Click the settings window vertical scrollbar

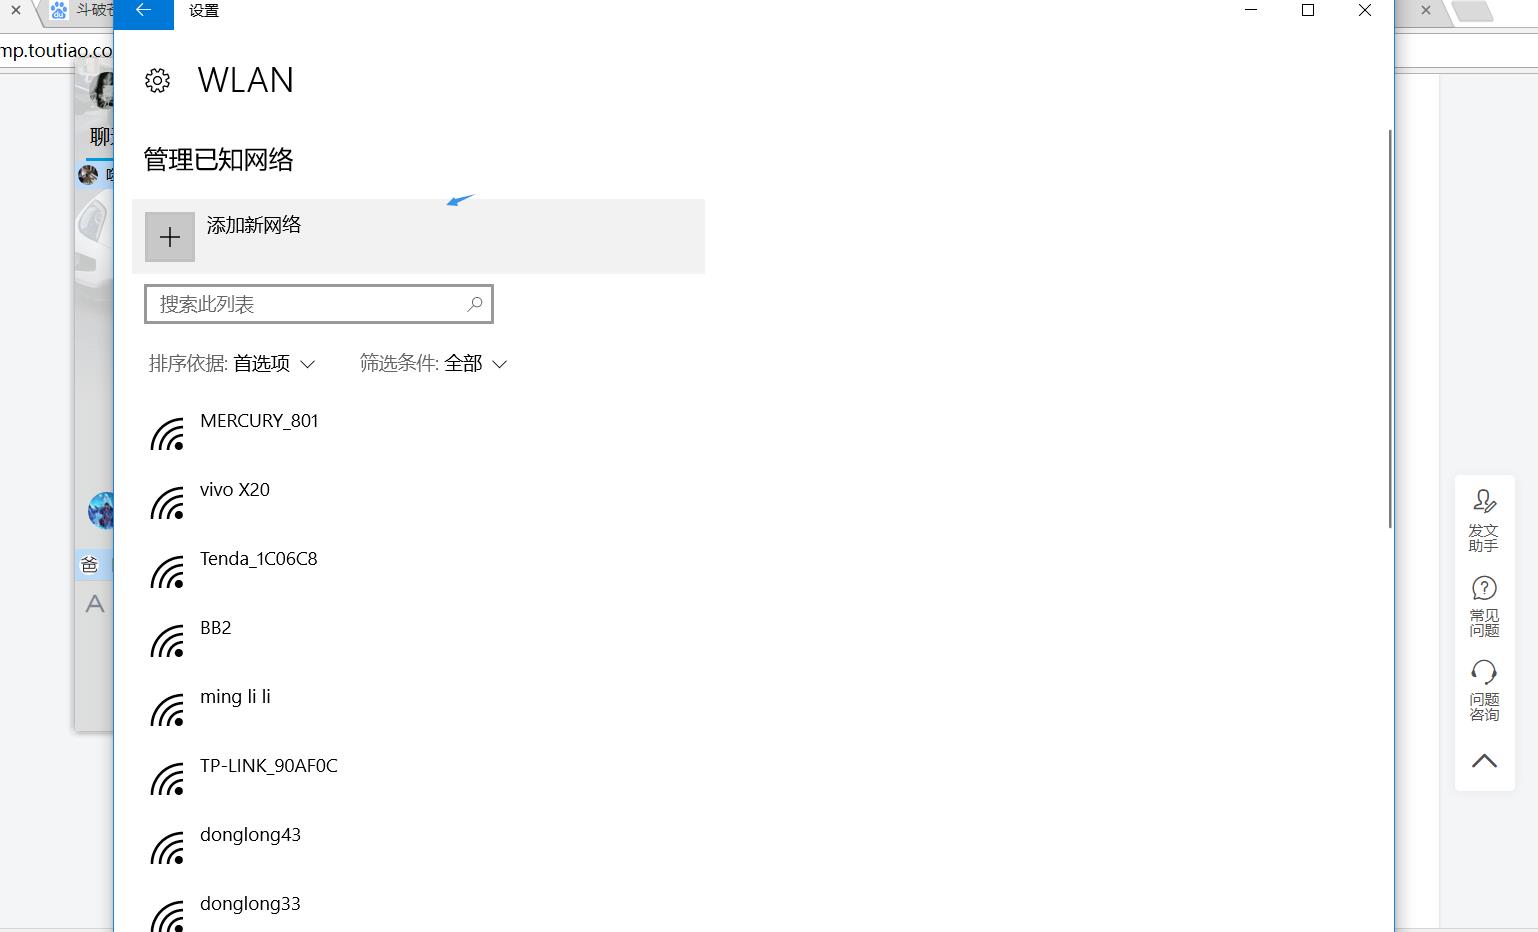(1390, 328)
